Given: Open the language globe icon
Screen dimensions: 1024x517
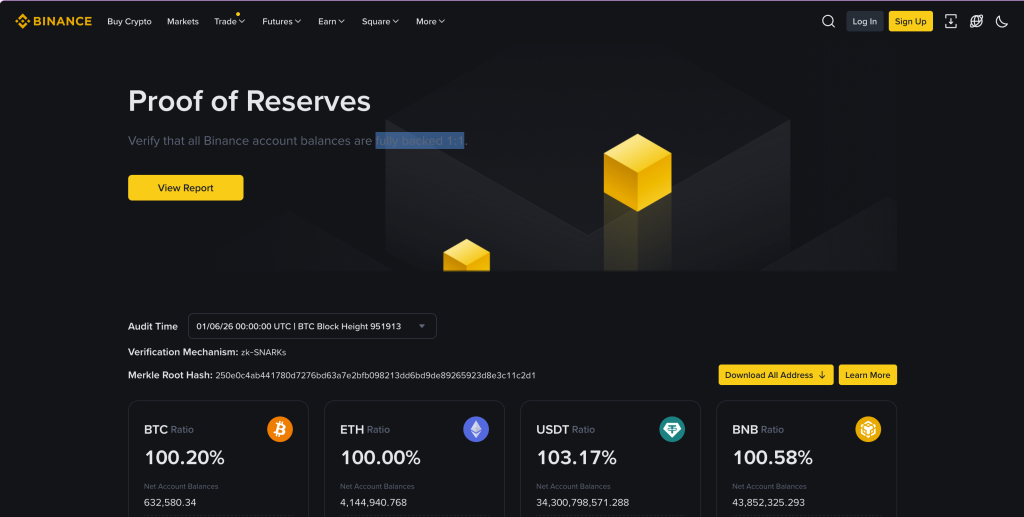Looking at the screenshot, I should (976, 22).
